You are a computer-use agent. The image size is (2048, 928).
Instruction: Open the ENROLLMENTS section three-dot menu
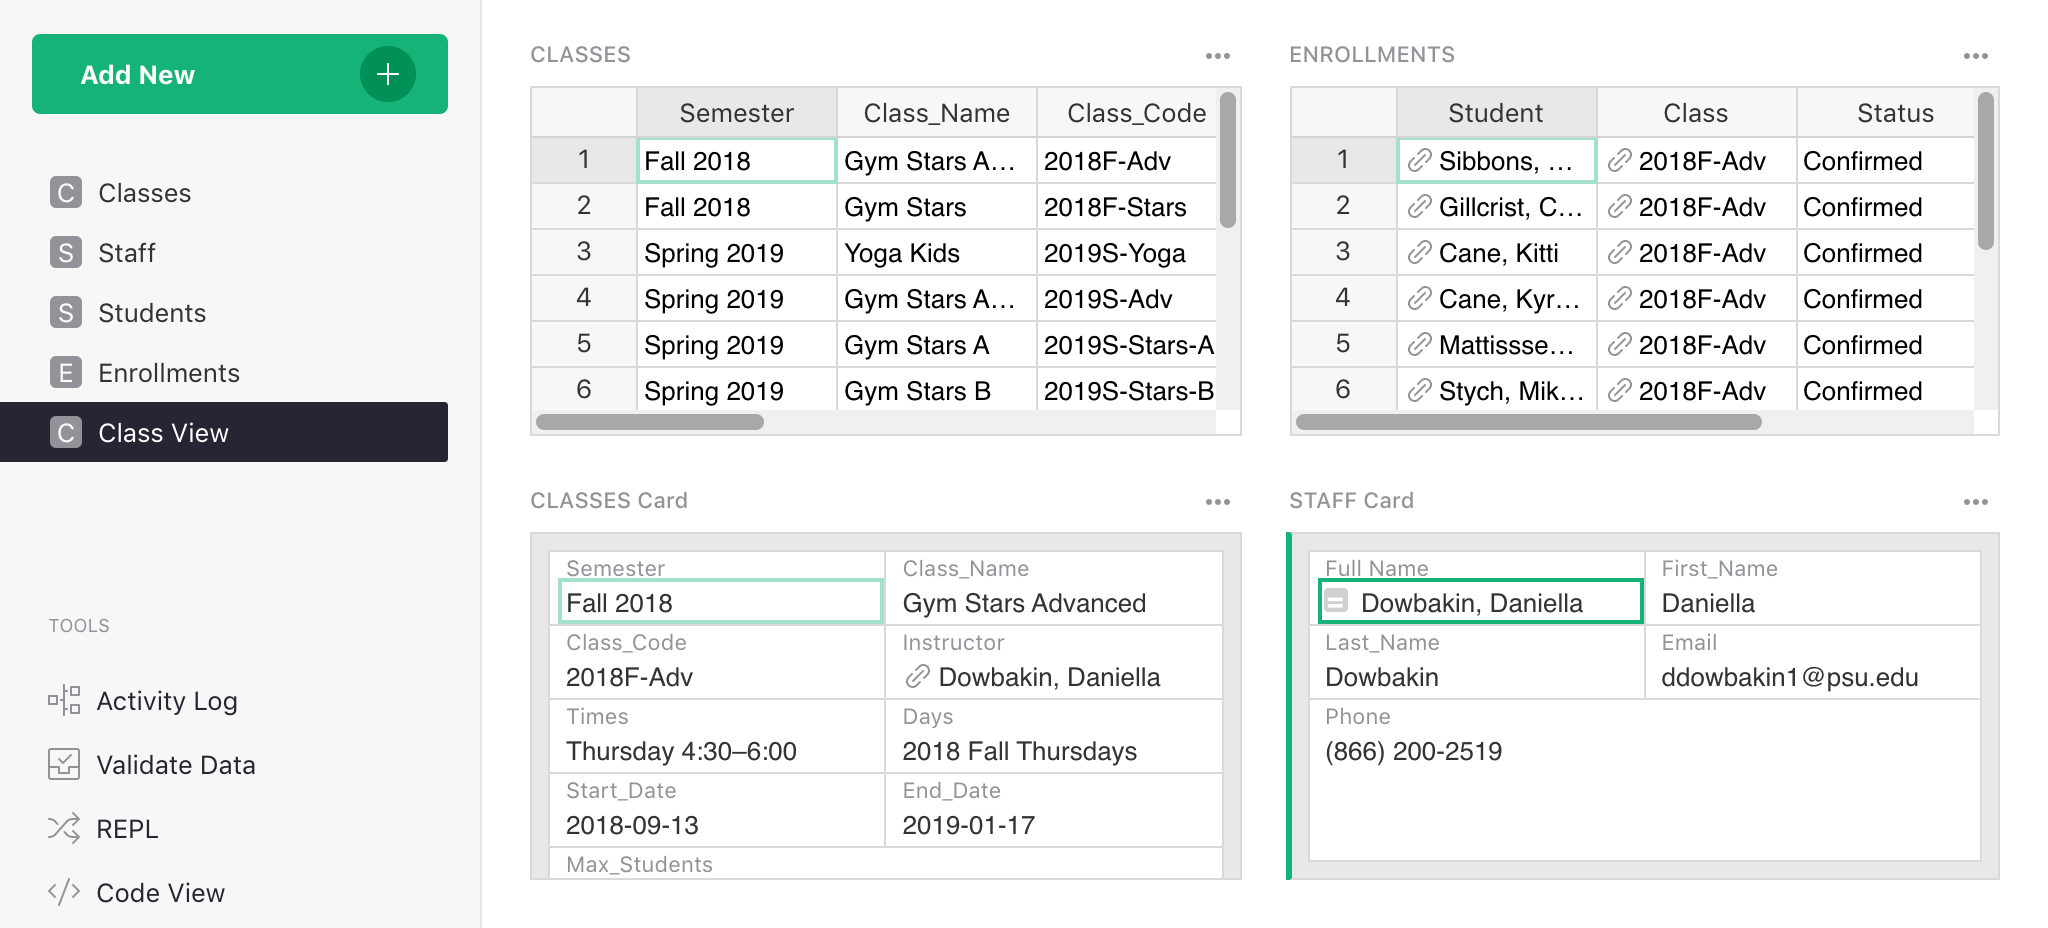click(x=1975, y=56)
